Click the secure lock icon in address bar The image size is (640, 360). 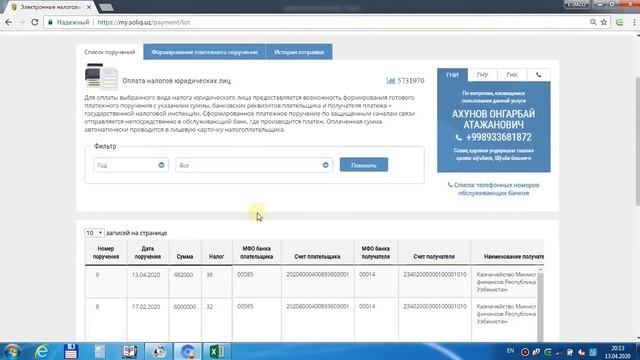pos(50,22)
